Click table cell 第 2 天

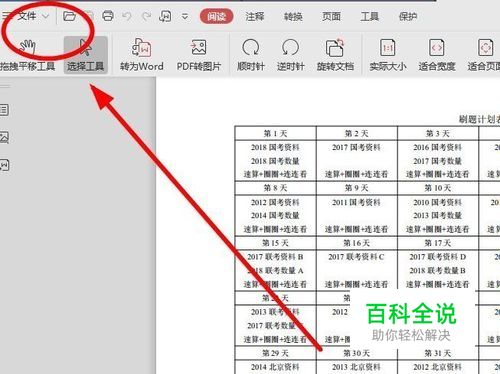point(356,133)
